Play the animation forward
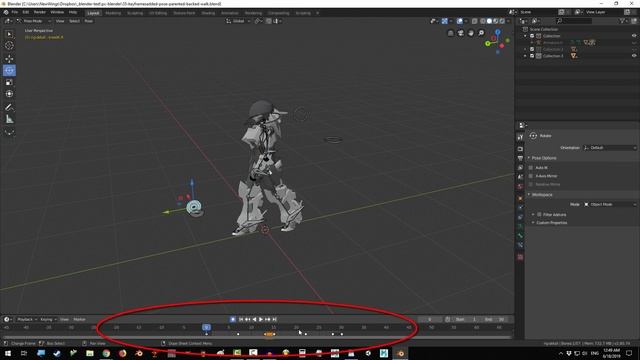The width and height of the screenshot is (640, 360). point(261,319)
